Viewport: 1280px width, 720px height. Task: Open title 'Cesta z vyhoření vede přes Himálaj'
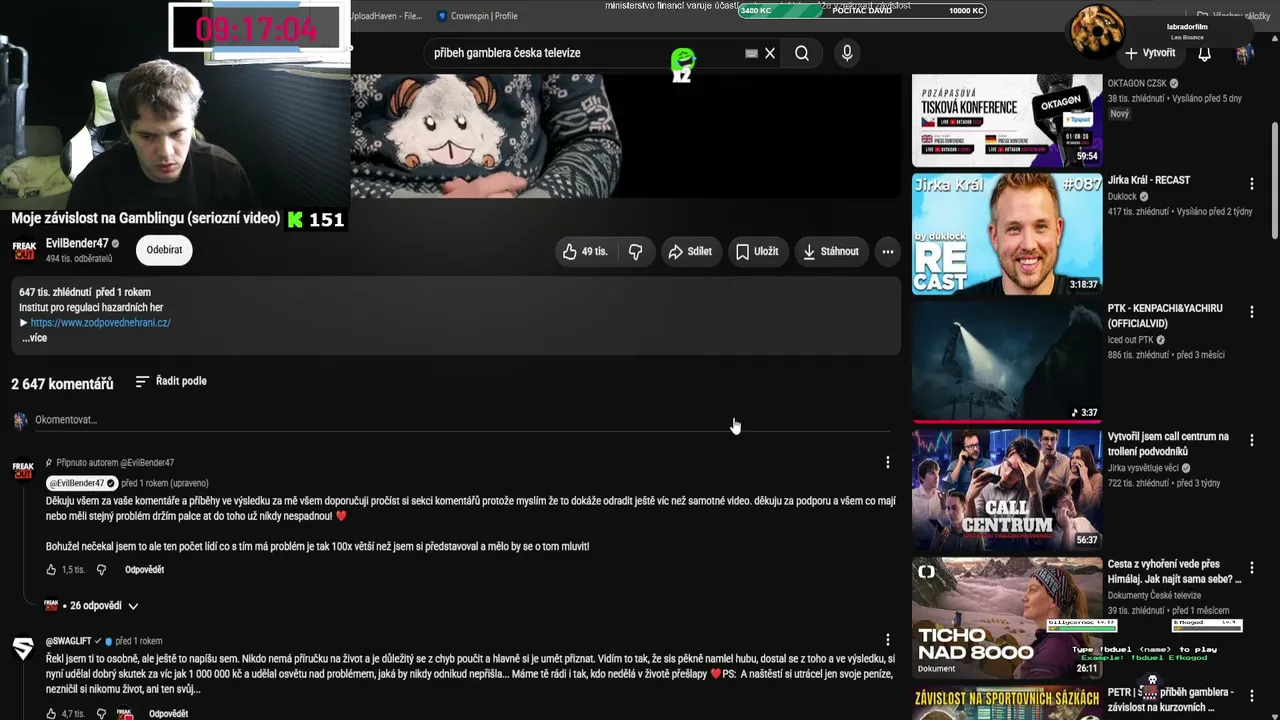pyautogui.click(x=1174, y=571)
